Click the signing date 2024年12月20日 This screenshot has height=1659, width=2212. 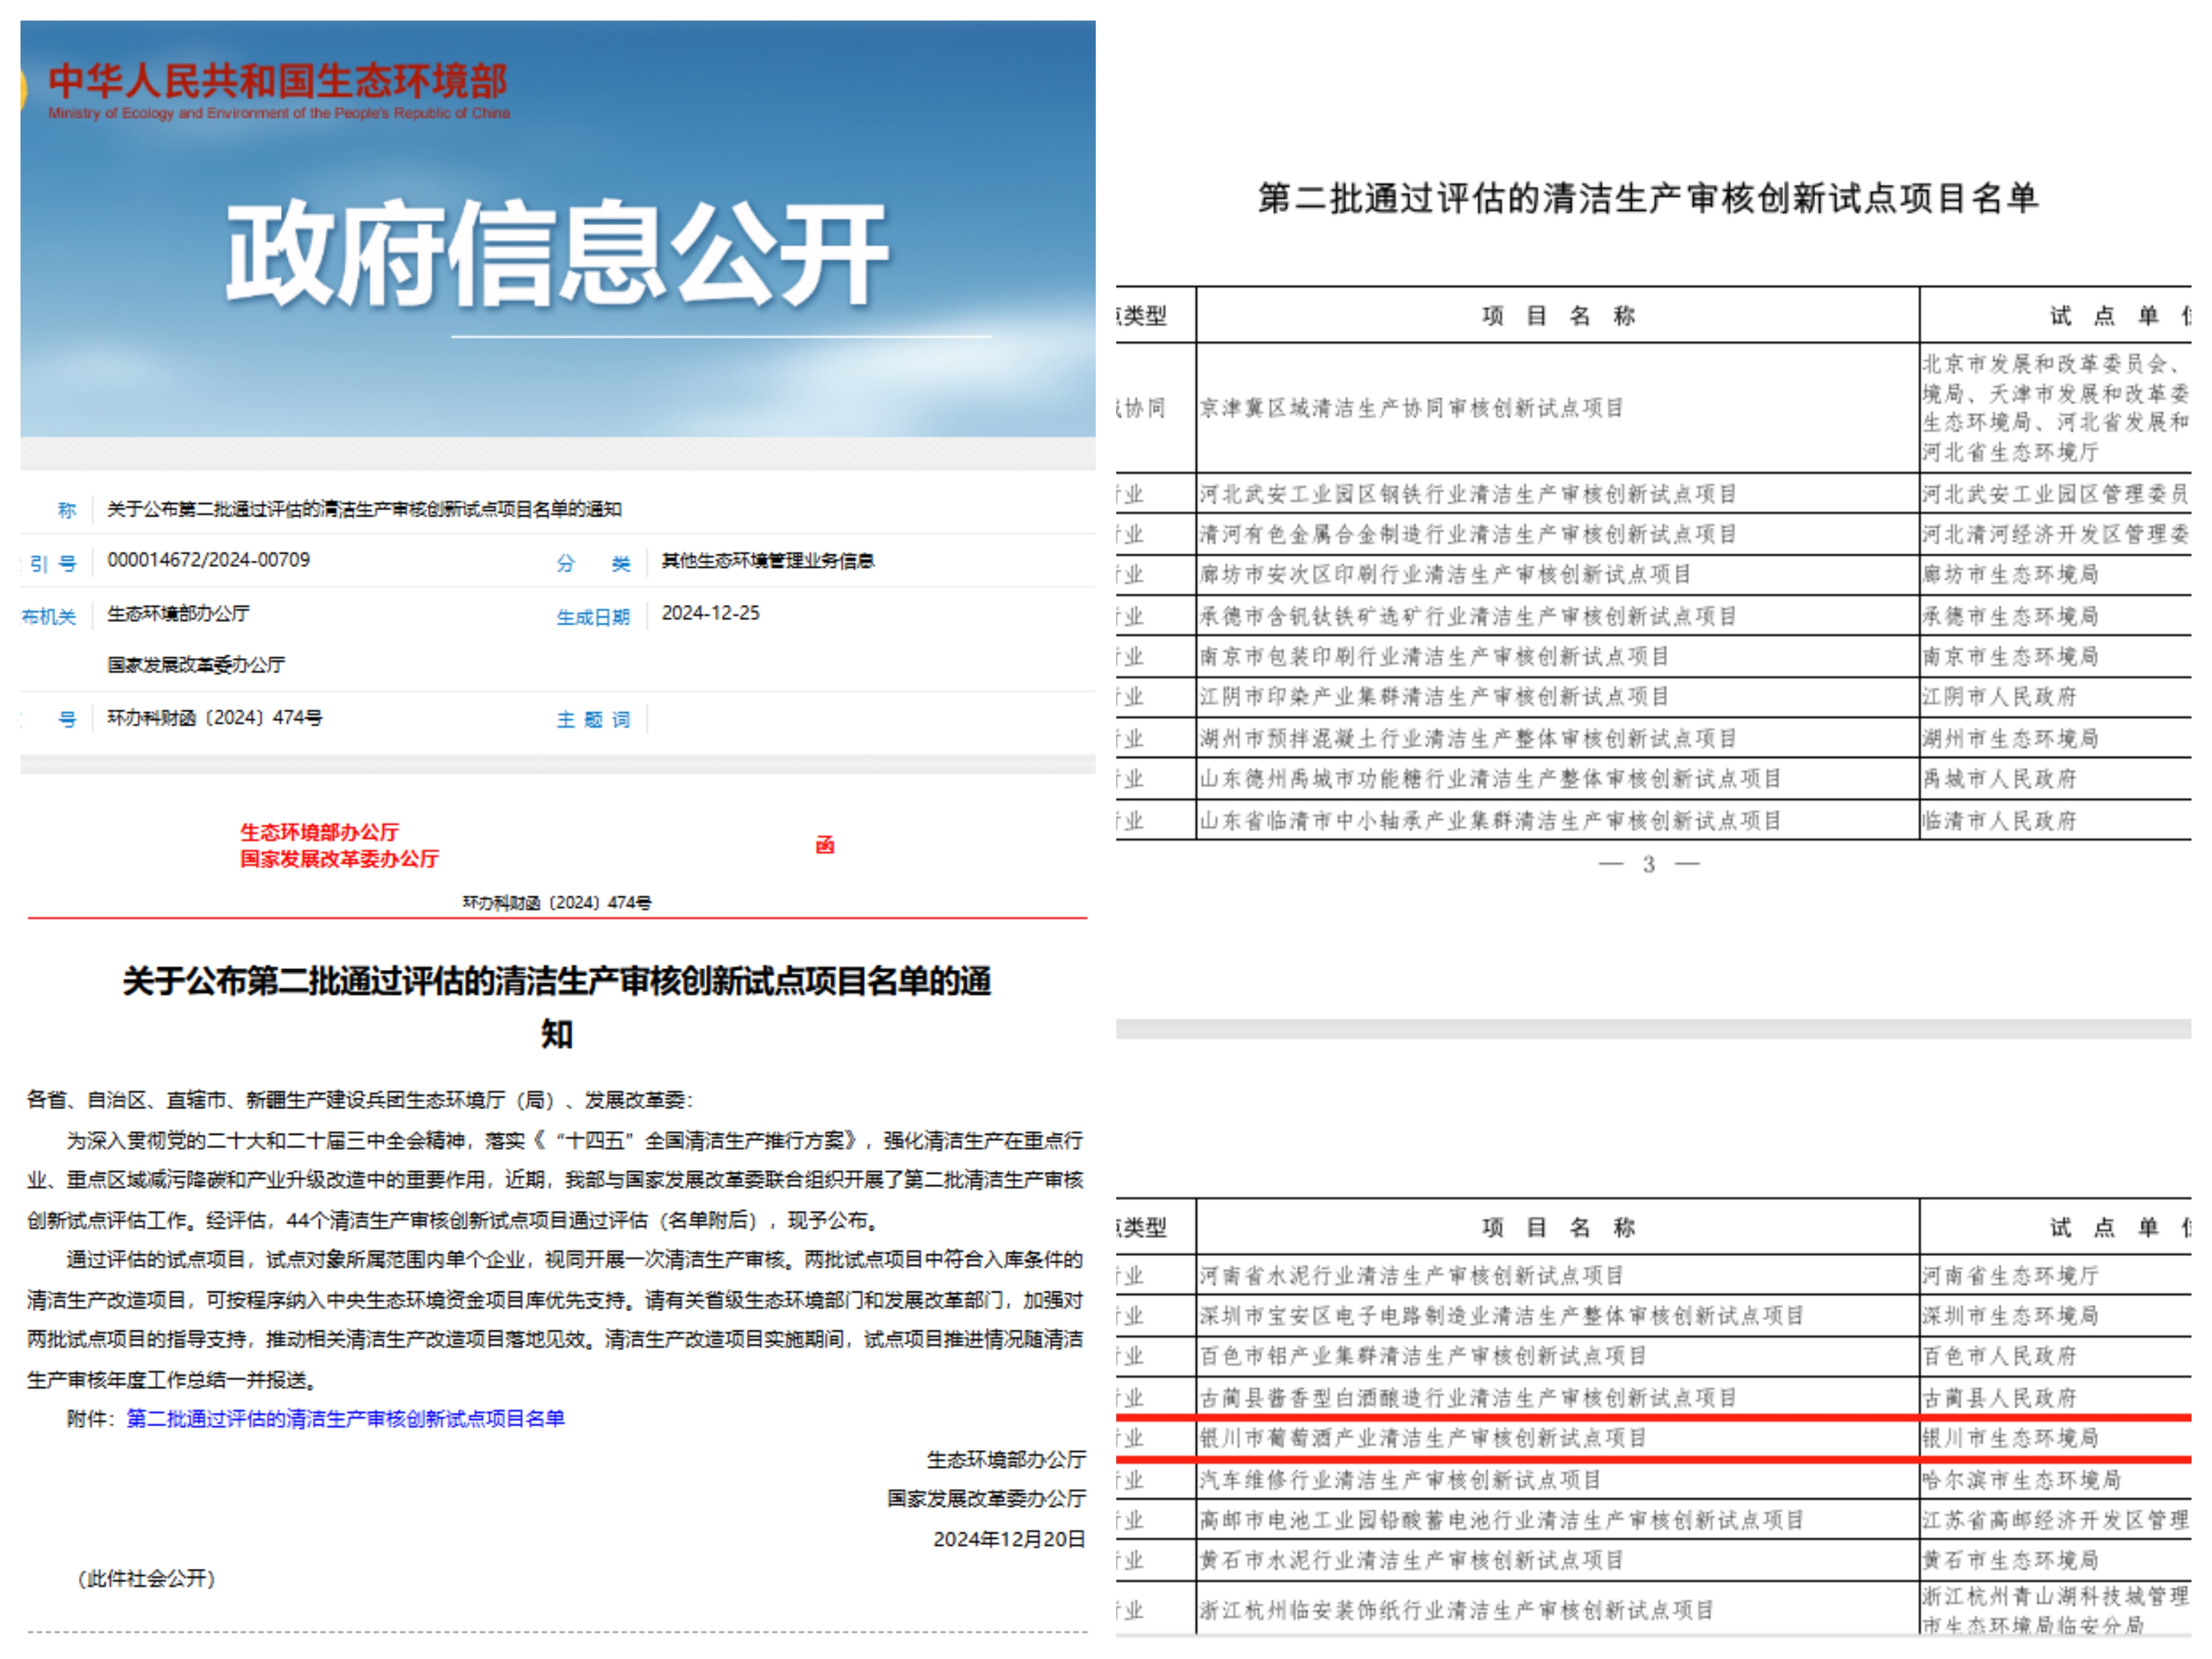coord(1009,1539)
